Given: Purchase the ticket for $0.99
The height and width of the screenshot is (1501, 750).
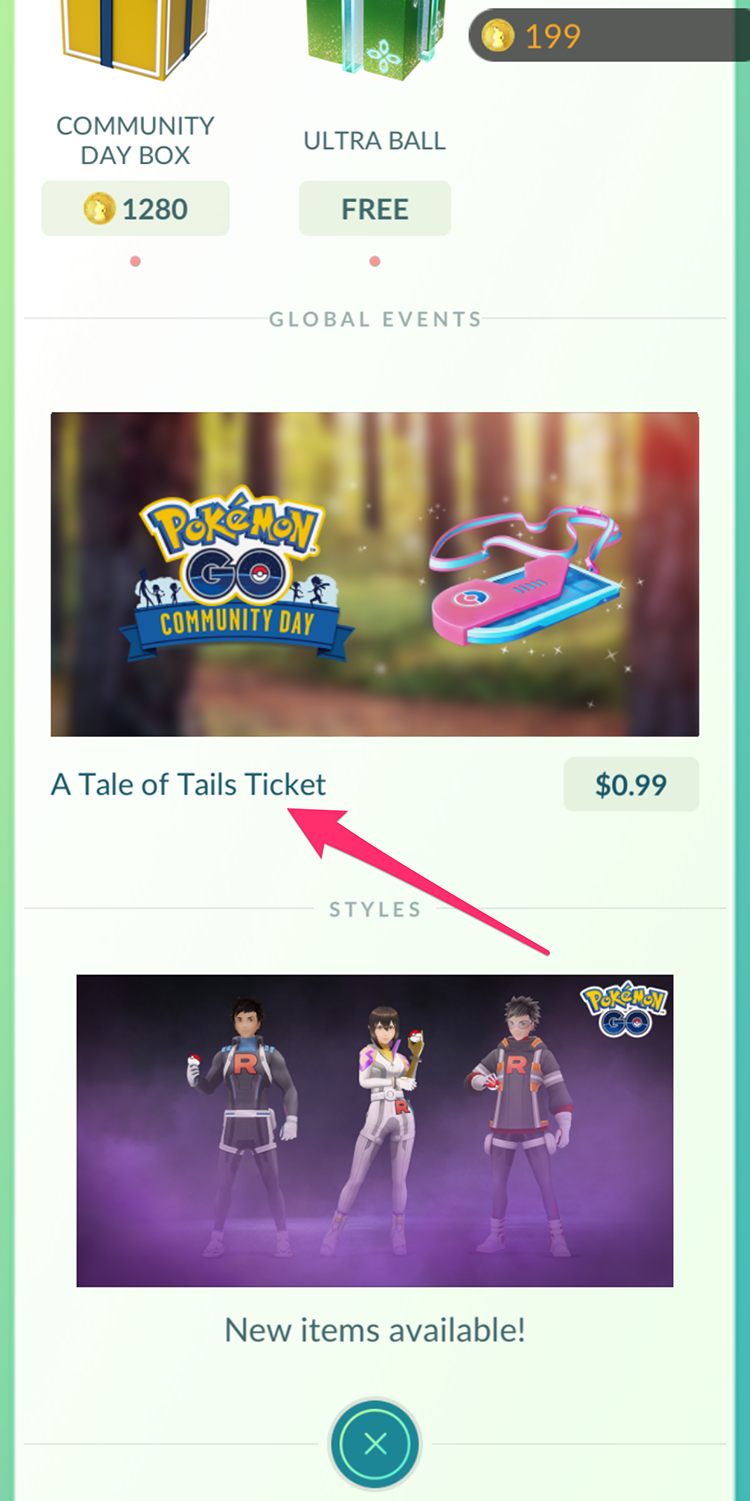Looking at the screenshot, I should [631, 784].
